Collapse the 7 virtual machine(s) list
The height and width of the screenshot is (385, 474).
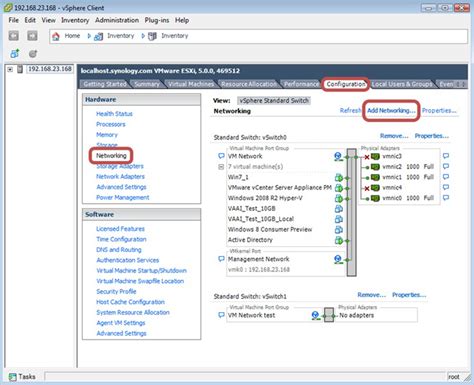coord(221,167)
